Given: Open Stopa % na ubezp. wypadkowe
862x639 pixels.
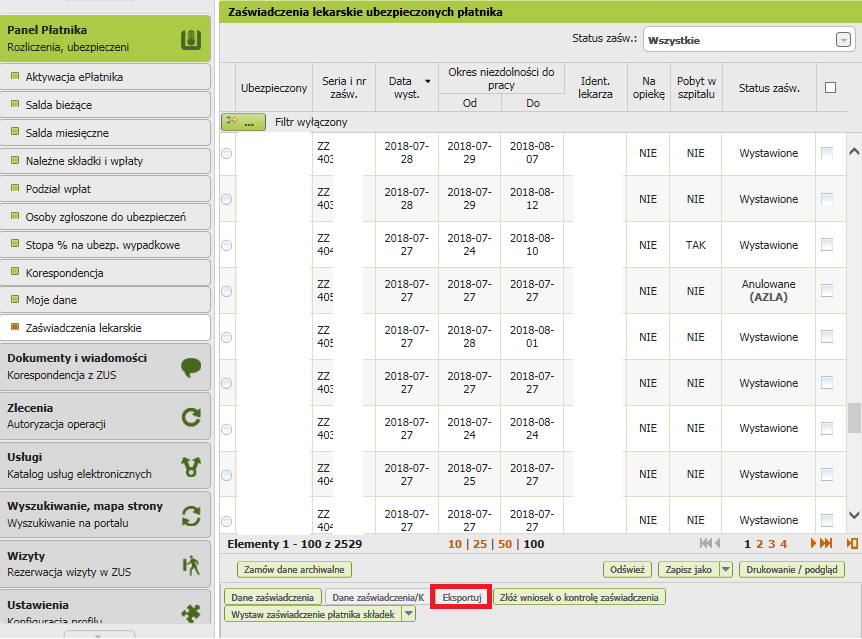Looking at the screenshot, I should click(x=105, y=245).
